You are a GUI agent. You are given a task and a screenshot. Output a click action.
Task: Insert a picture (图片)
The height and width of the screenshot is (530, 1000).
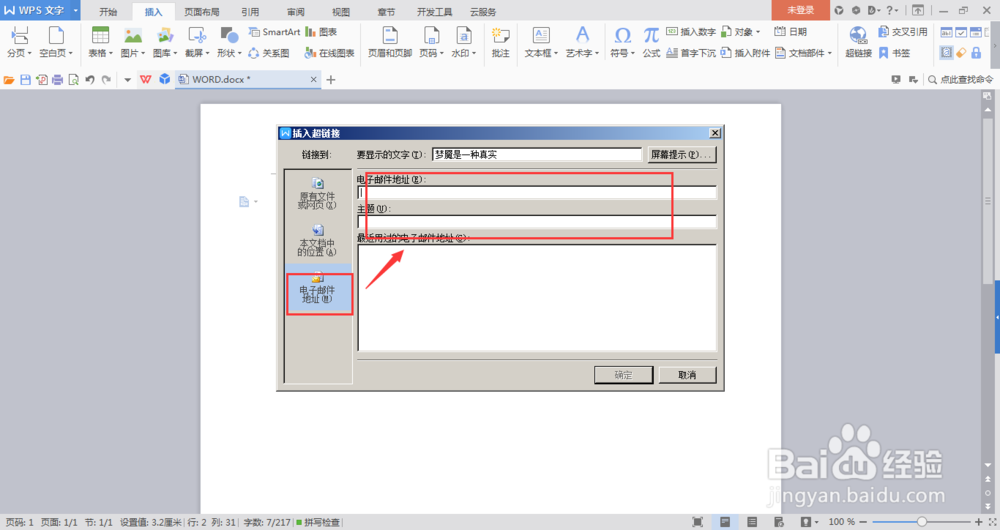[x=133, y=42]
